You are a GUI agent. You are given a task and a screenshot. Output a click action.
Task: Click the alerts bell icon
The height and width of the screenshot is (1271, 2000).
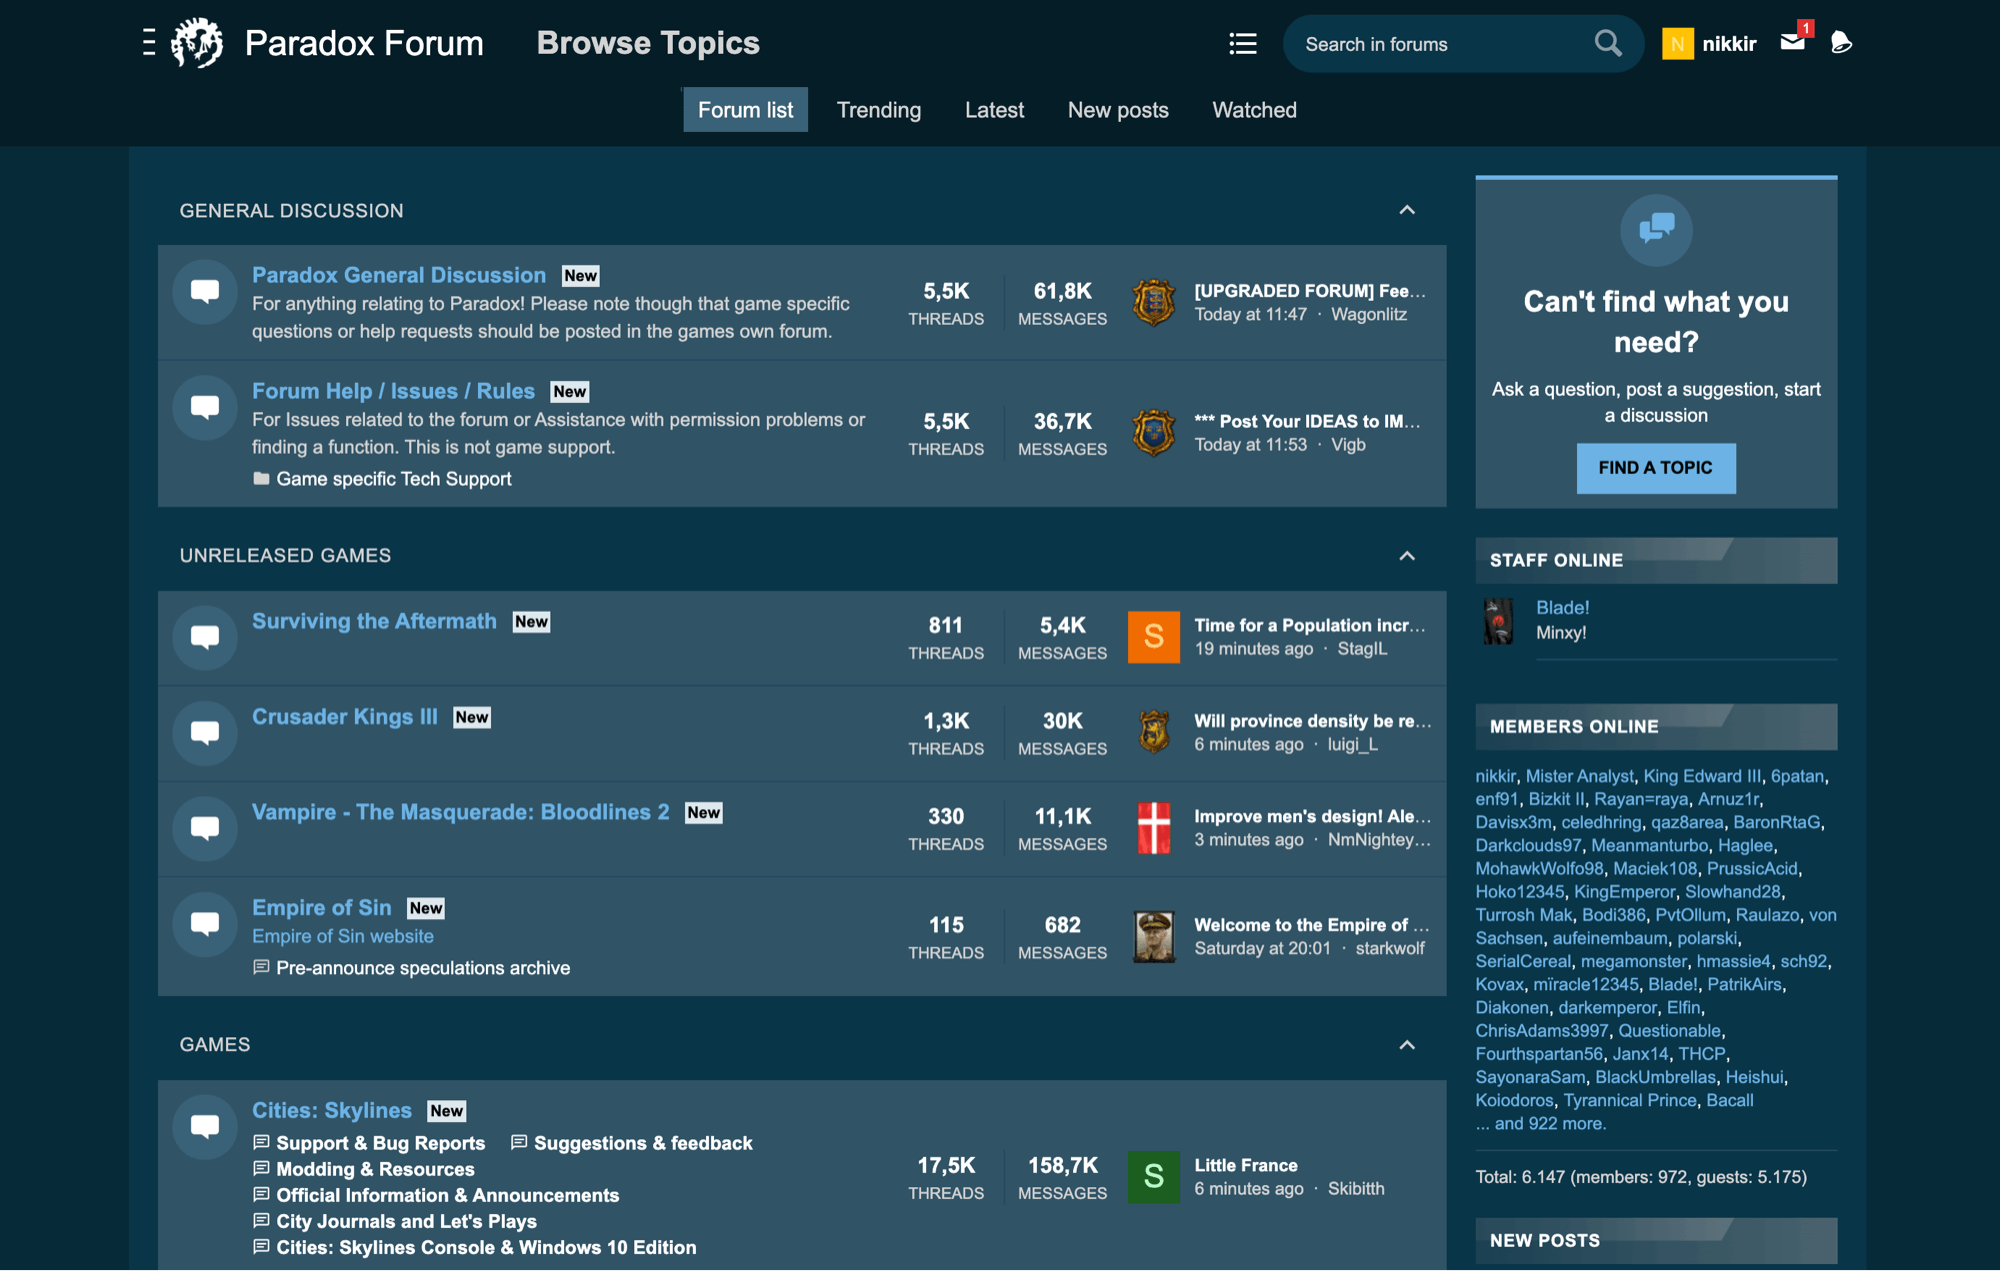[x=1841, y=44]
